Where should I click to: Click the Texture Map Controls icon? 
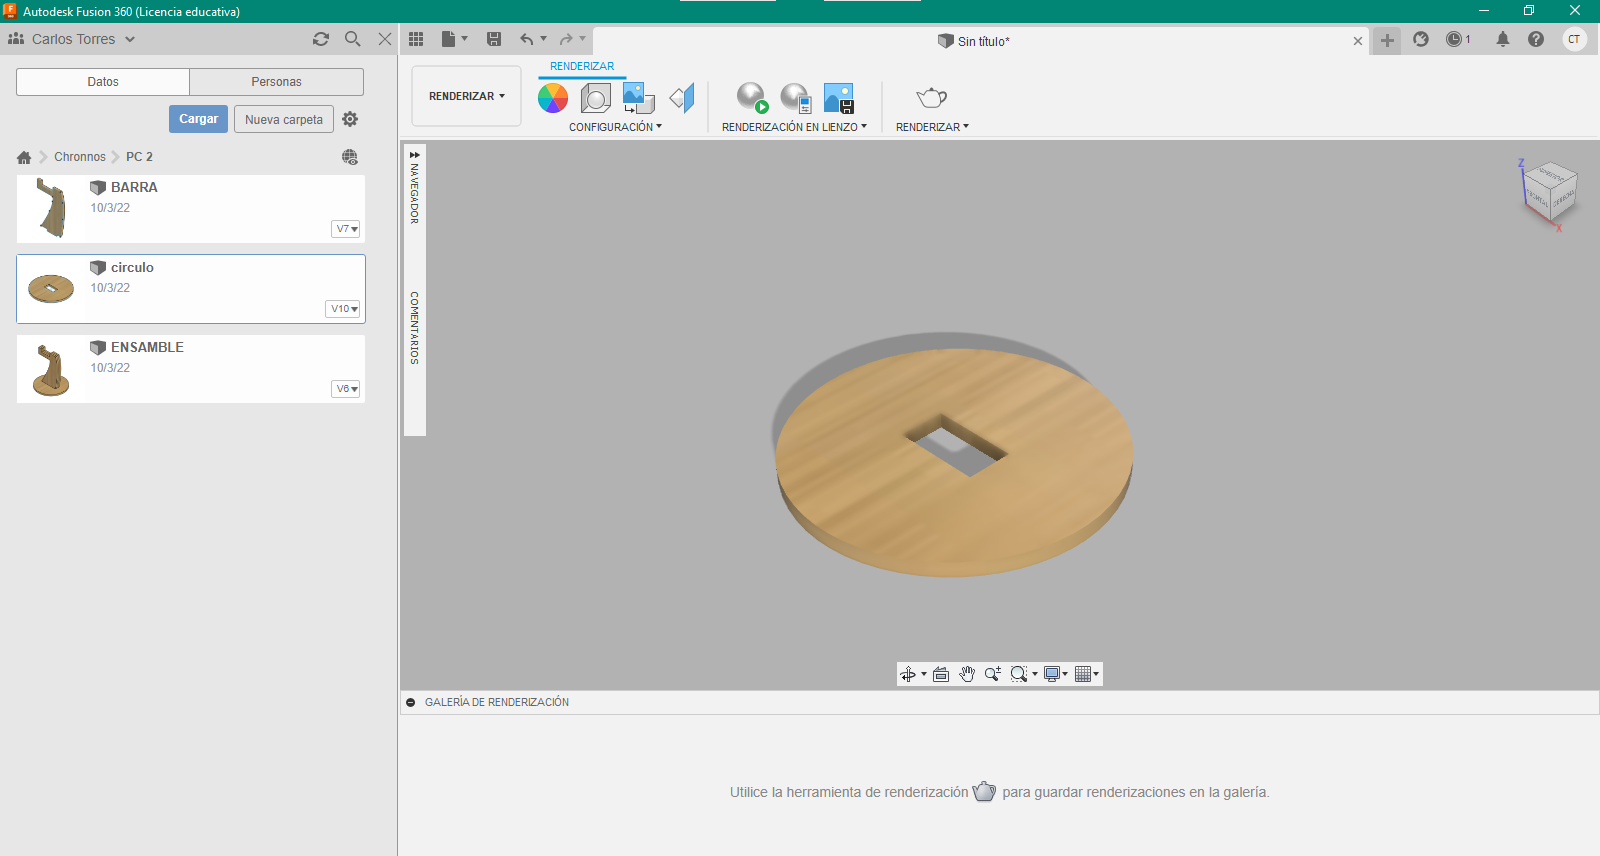click(x=682, y=98)
